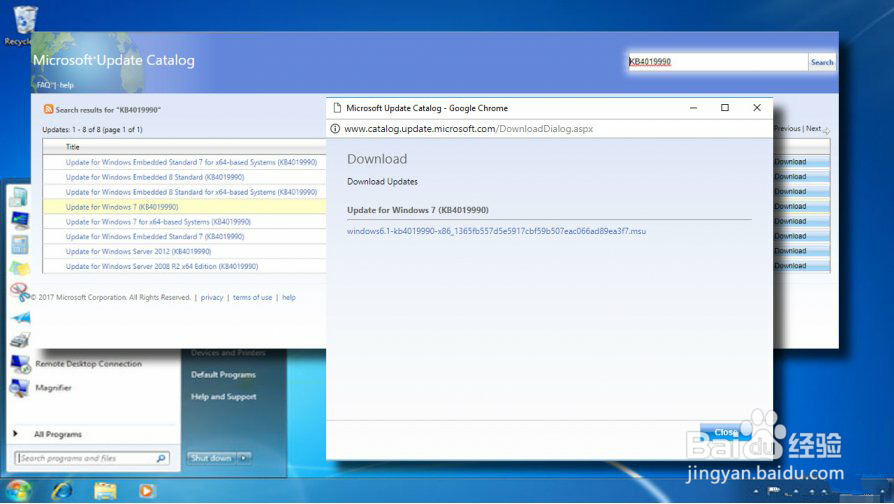Click Microsoft Update Catalog logo title
Viewport: 894px width, 504px height.
click(113, 60)
